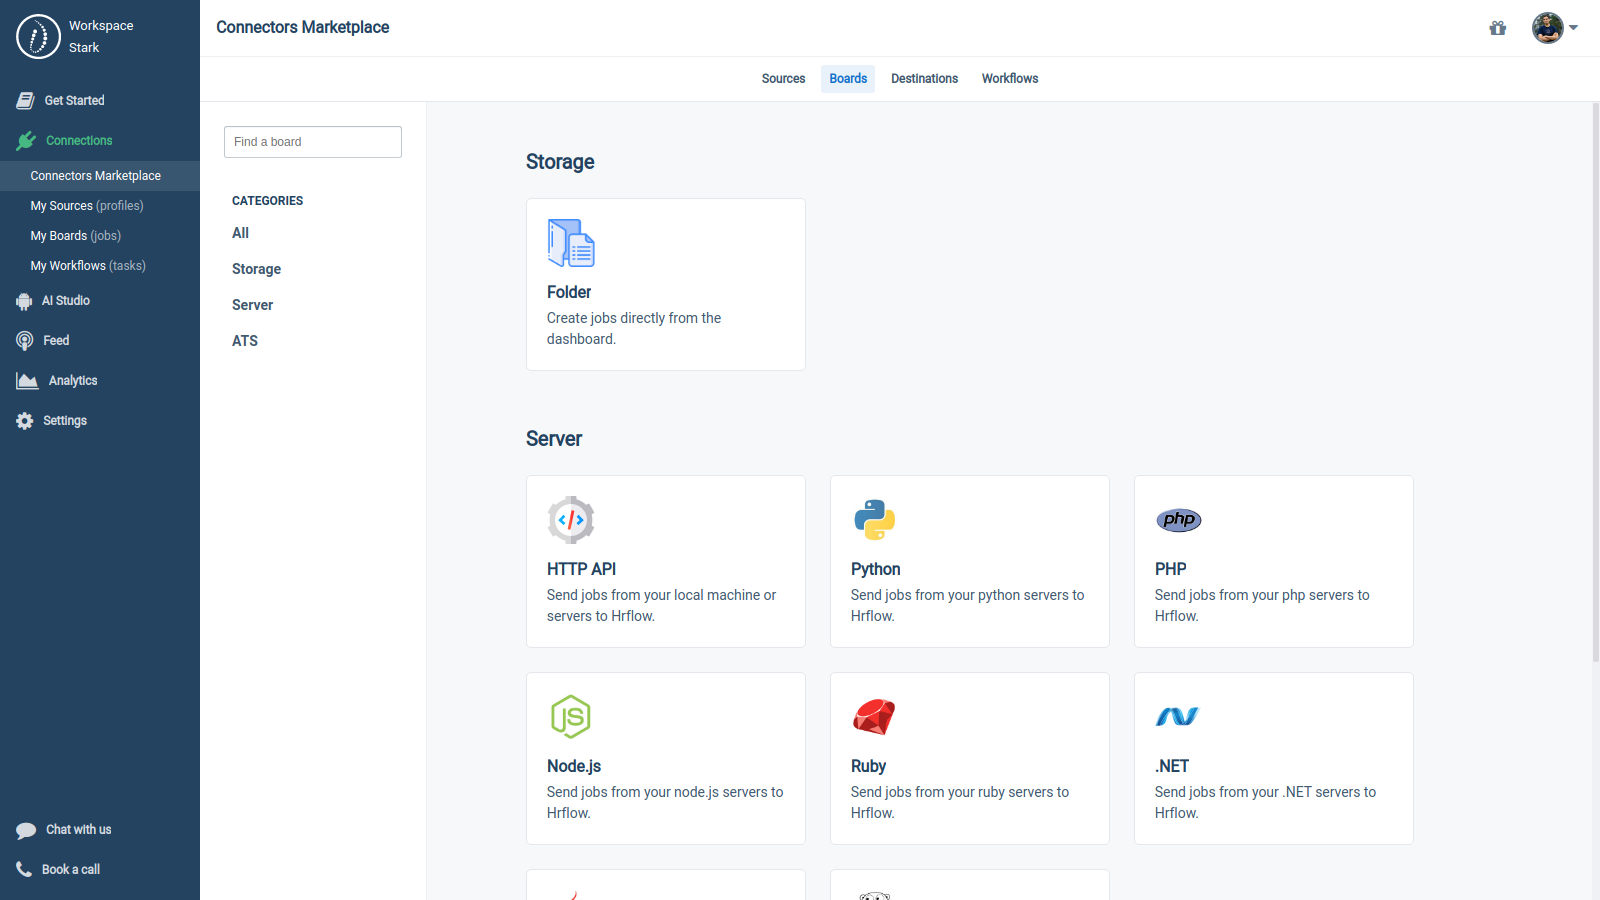Click the Get Started sidebar label
This screenshot has width=1600, height=900.
(x=74, y=101)
